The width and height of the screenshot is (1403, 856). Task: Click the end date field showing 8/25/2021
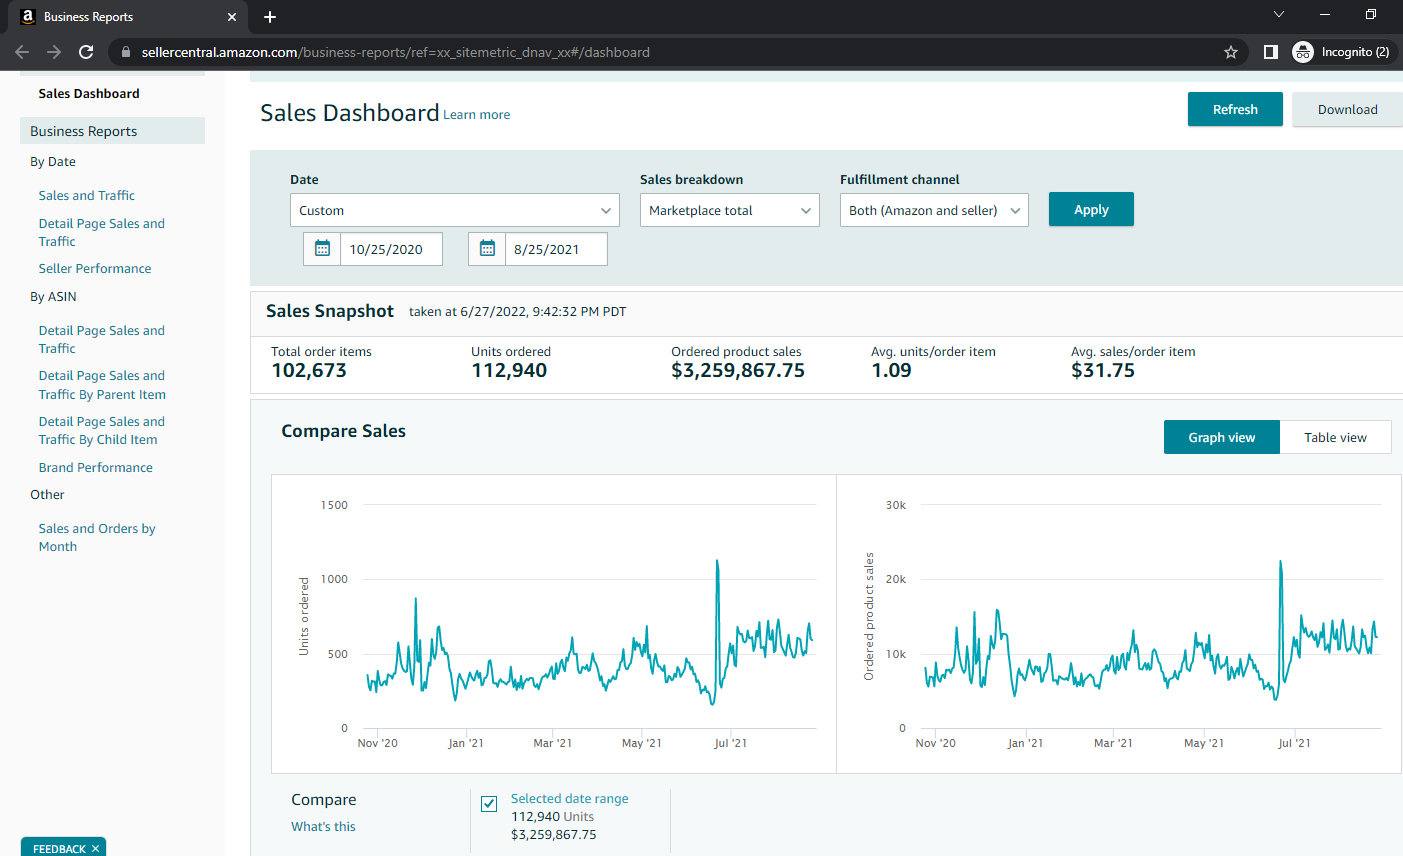point(556,249)
